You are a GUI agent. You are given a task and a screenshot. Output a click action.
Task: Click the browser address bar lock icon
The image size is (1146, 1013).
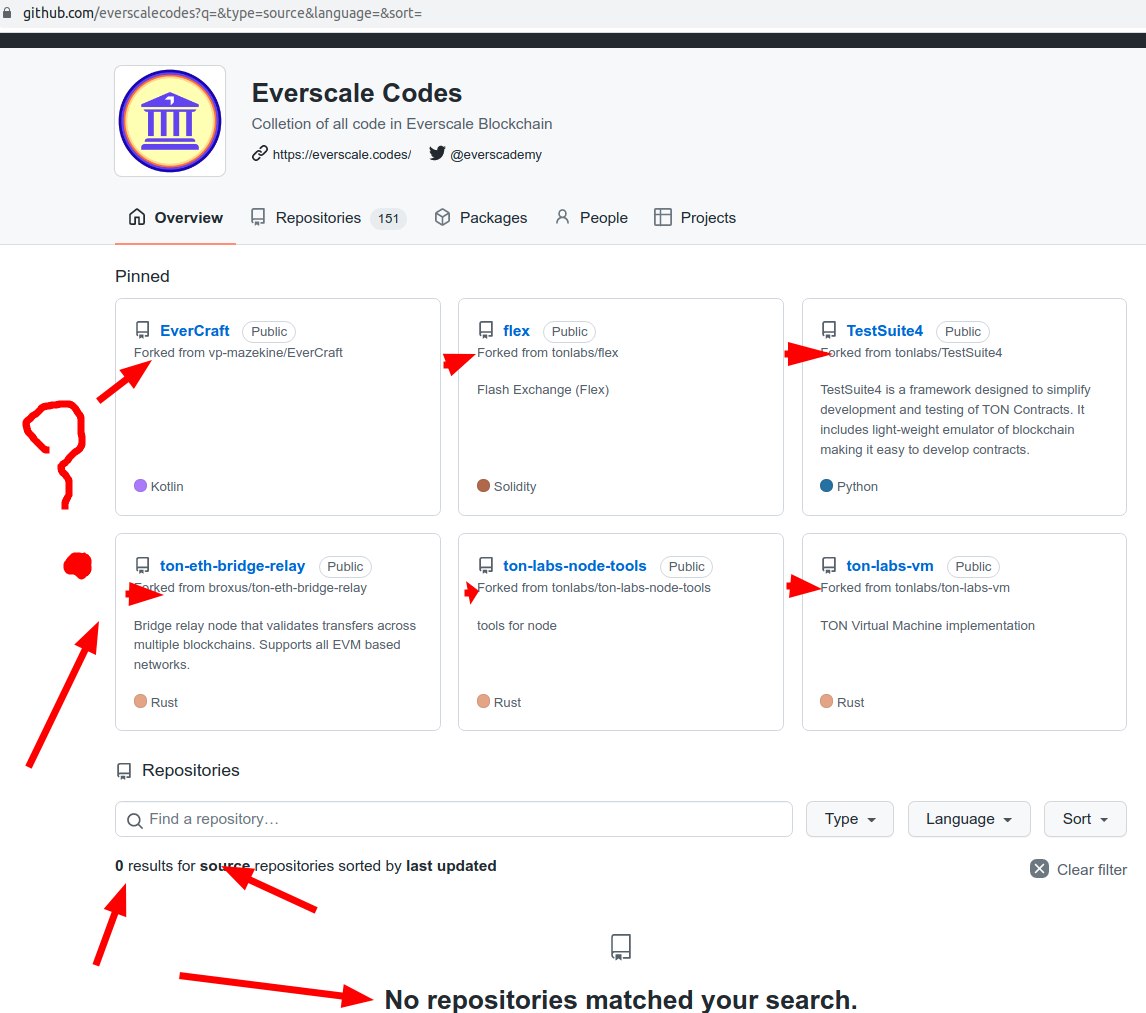click(9, 14)
